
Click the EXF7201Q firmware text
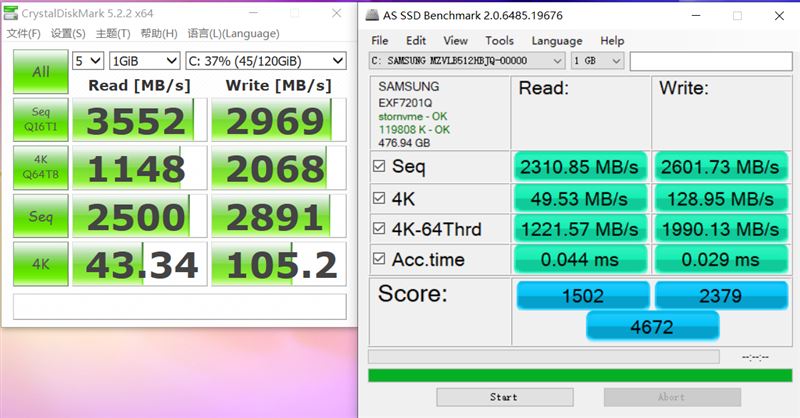pyautogui.click(x=405, y=103)
